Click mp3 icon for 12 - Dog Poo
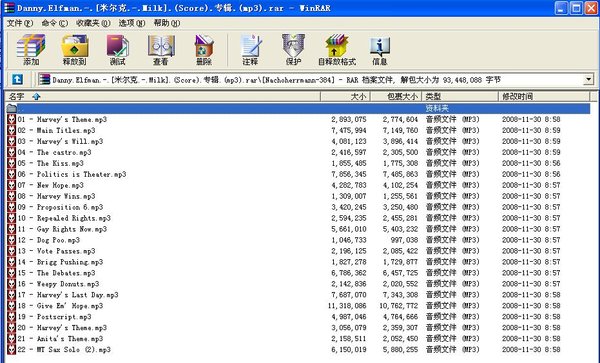Viewport: 600px width, 363px height. (11, 240)
